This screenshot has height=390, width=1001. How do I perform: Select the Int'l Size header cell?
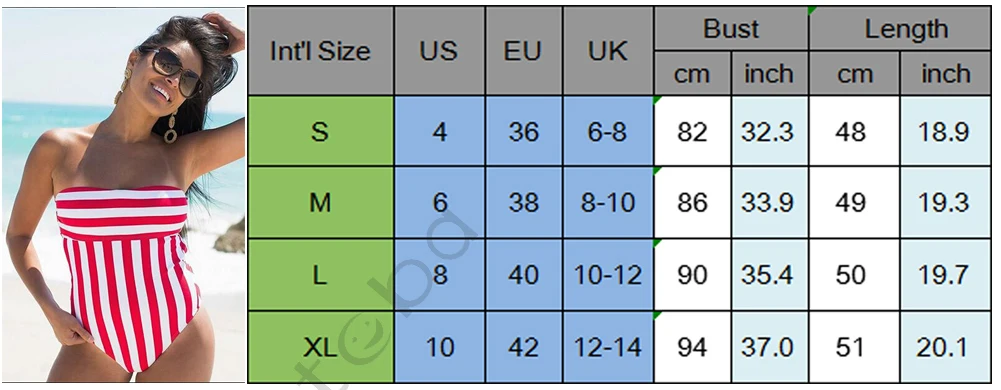(320, 51)
